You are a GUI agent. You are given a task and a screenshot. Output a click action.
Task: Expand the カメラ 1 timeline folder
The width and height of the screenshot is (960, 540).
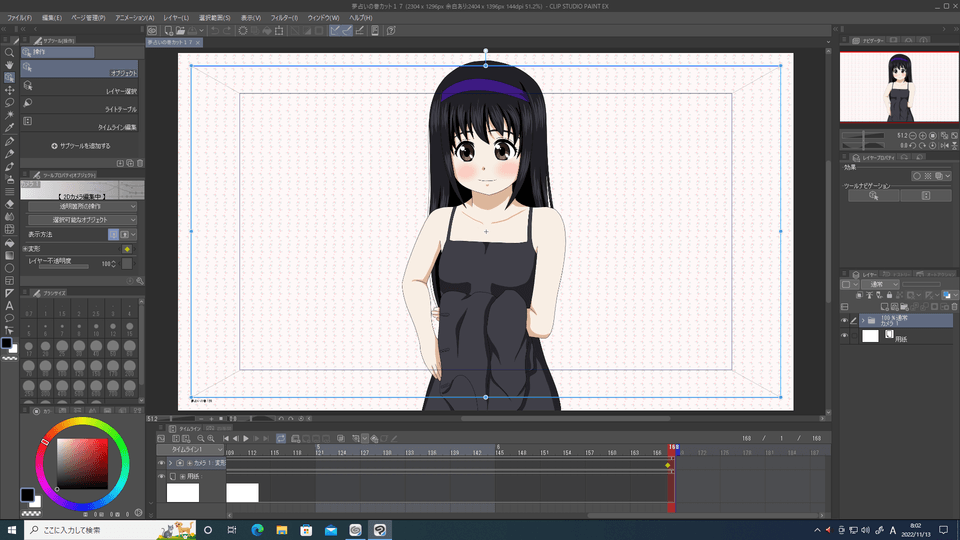click(x=171, y=463)
